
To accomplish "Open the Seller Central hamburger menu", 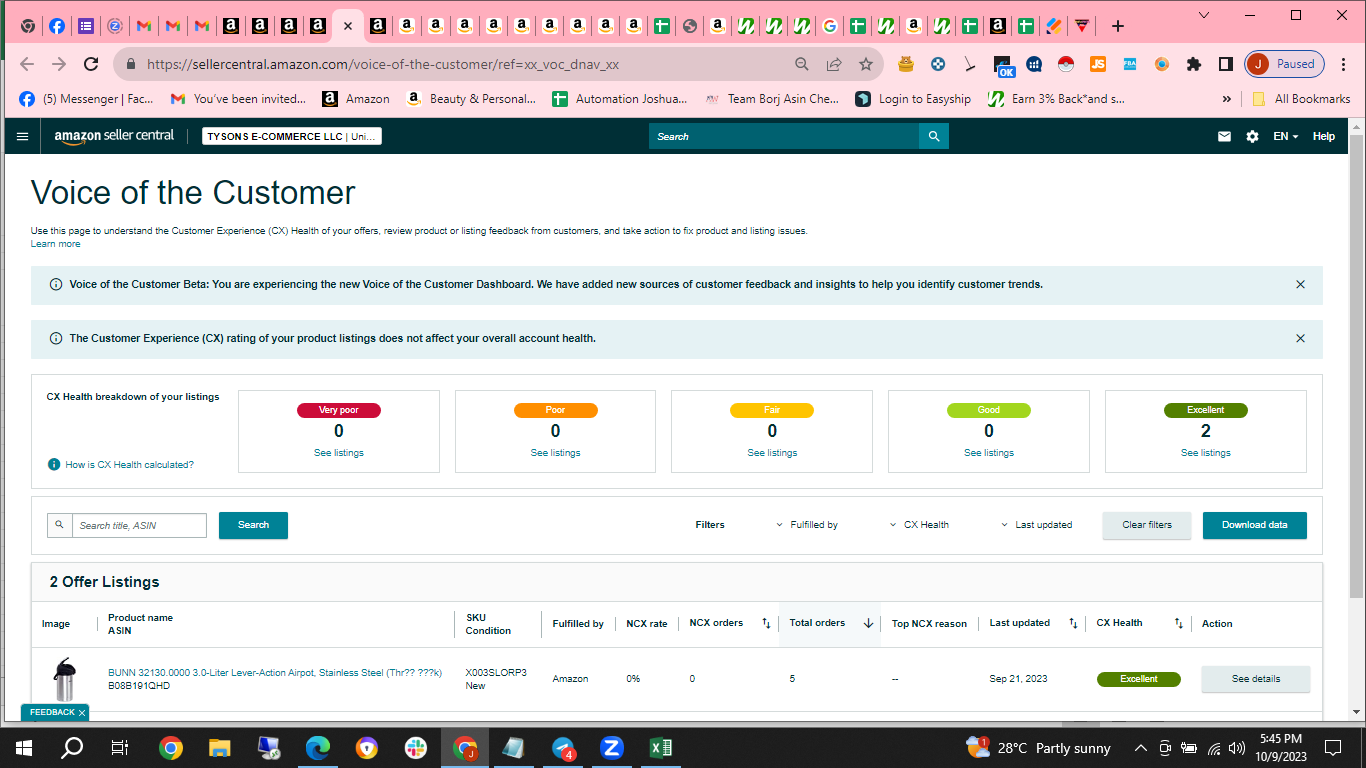I will click(23, 136).
